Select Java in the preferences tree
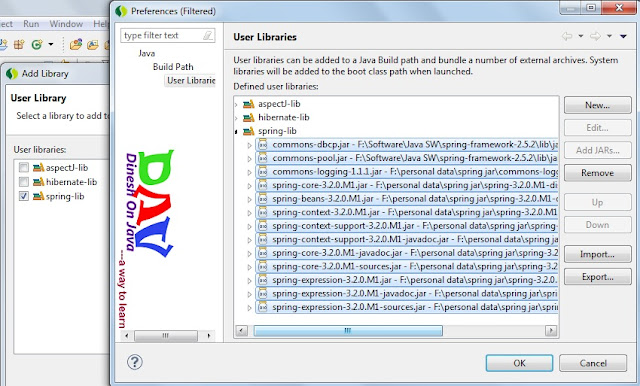 point(147,53)
